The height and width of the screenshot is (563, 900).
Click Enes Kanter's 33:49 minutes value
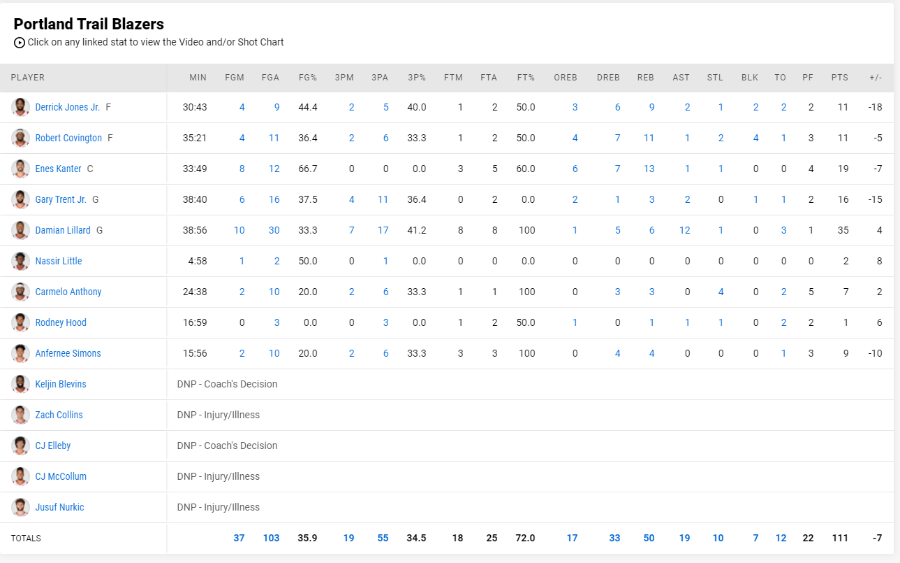point(195,169)
